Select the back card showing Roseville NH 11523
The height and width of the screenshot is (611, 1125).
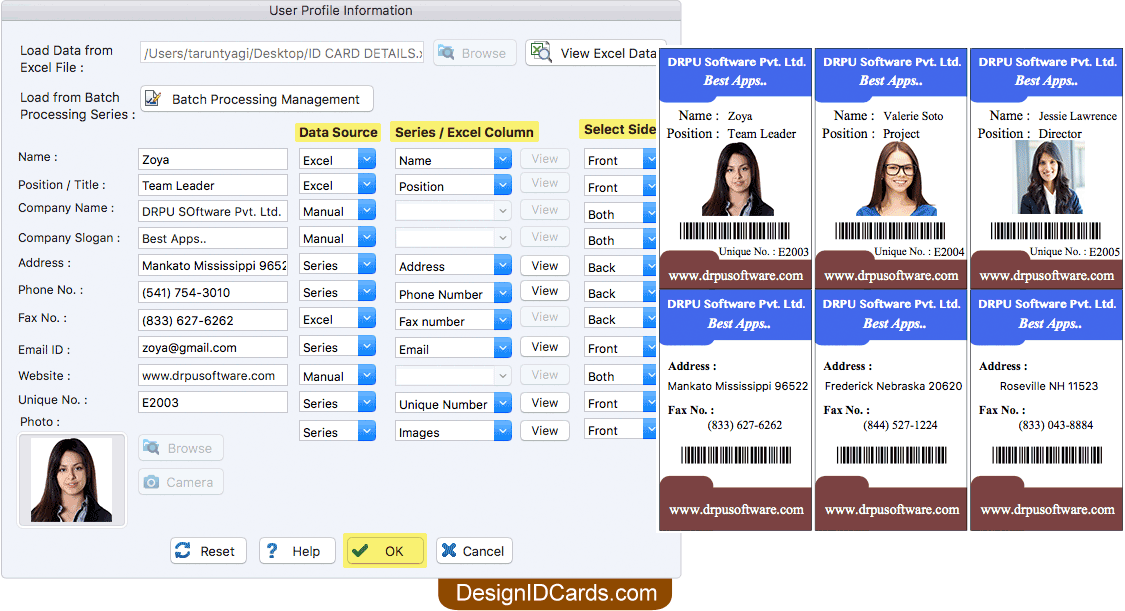tap(1046, 410)
